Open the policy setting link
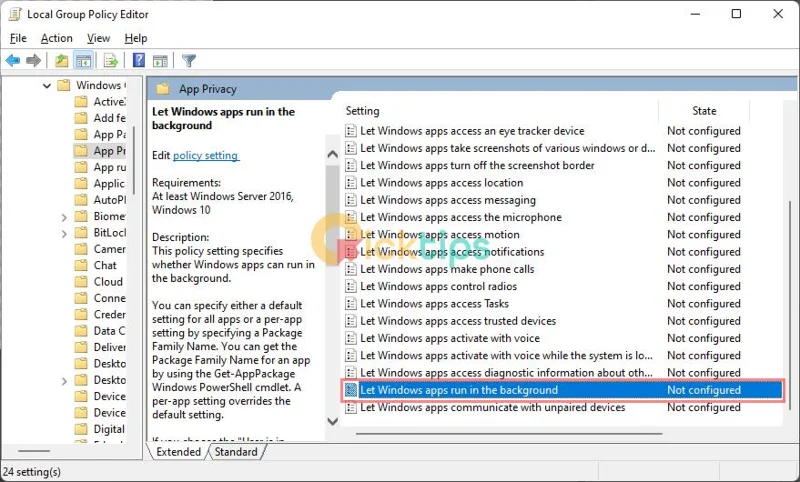Screen dimensions: 800x482 tap(206, 156)
